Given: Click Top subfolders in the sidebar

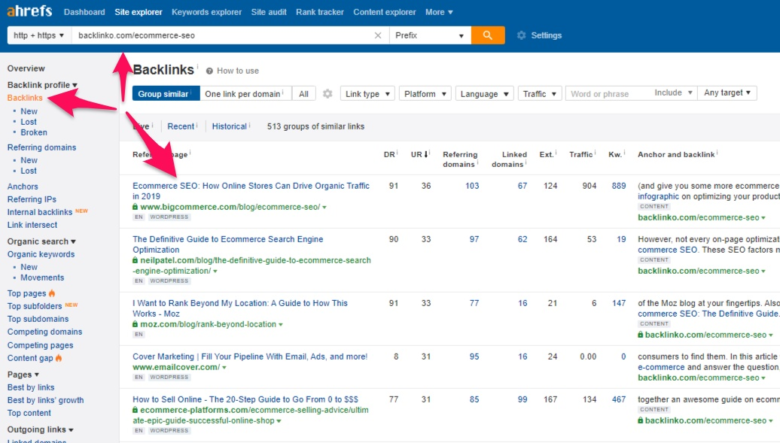Looking at the screenshot, I should [34, 306].
